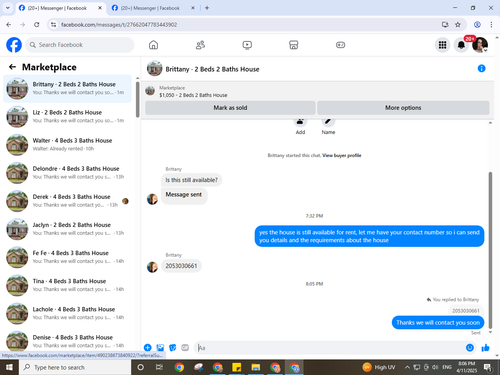Open Fe Fe - 4 Beds 3 Baths conversation
This screenshot has height=375, width=500.
67,257
